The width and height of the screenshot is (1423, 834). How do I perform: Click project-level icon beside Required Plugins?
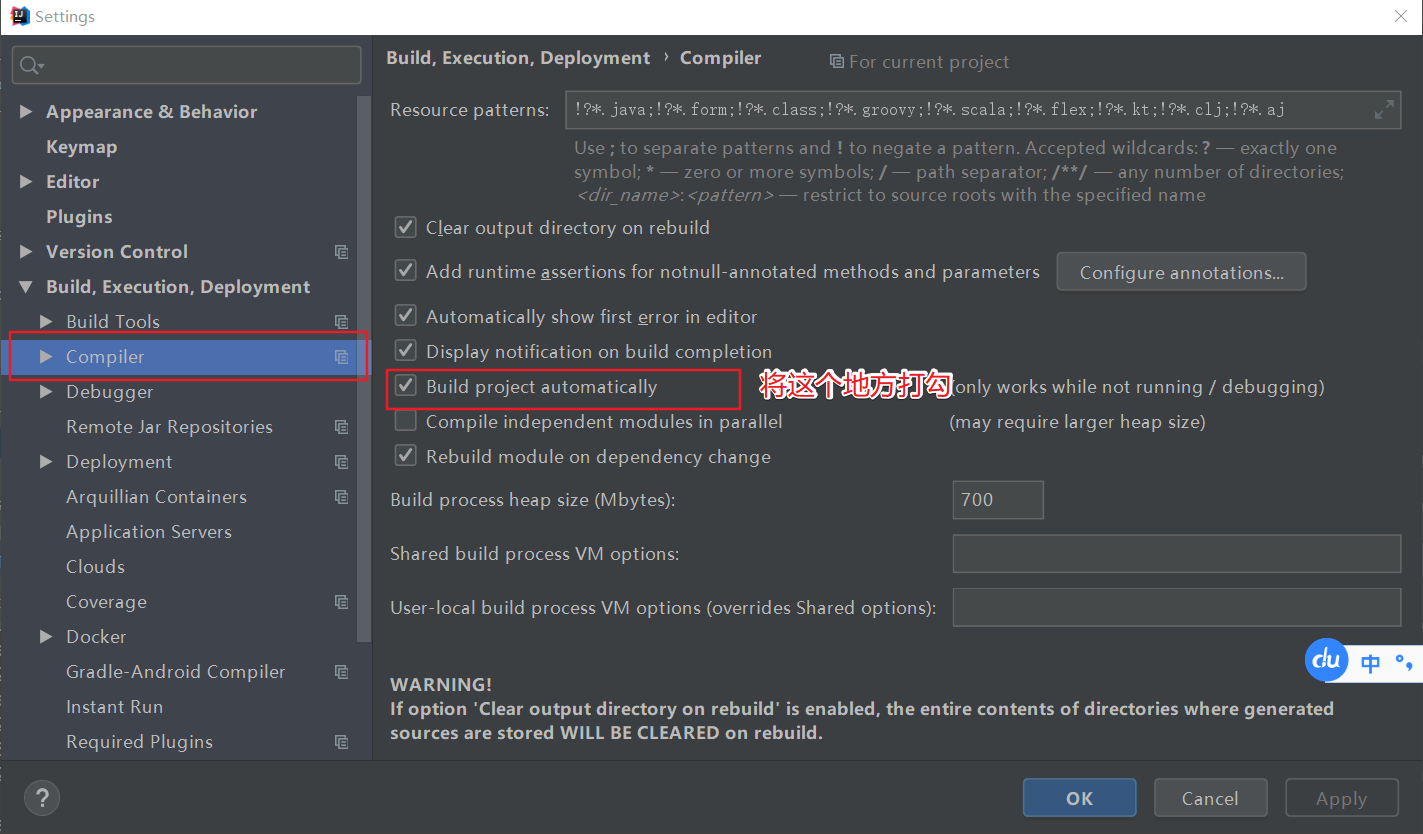[x=342, y=742]
